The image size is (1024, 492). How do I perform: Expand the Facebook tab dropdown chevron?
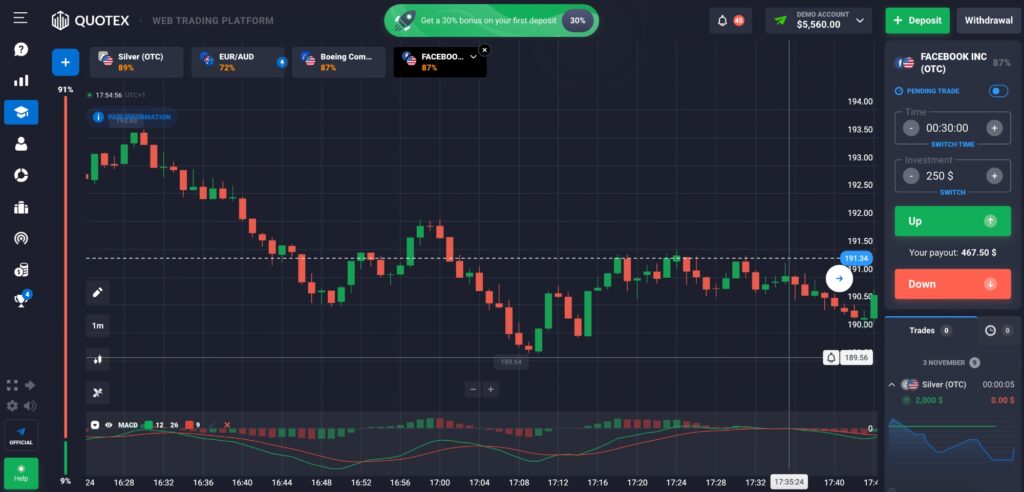[473, 57]
